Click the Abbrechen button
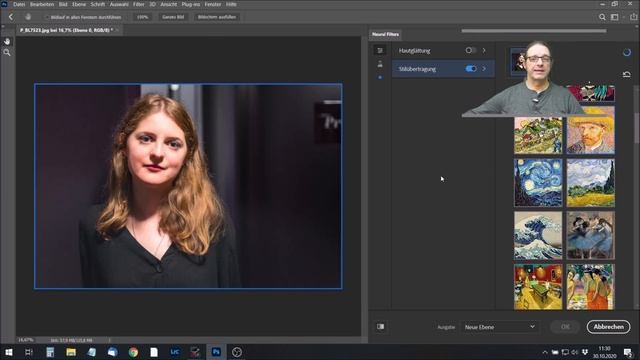 tap(608, 327)
